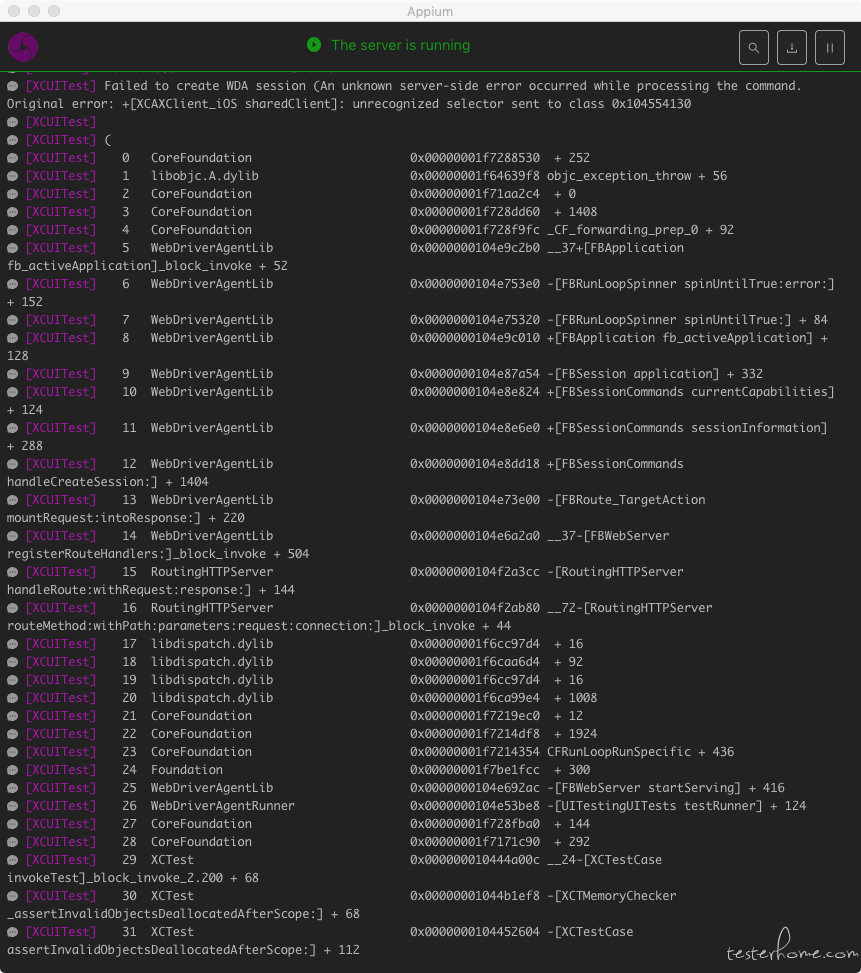Click the Appium window title text
Image resolution: width=861 pixels, height=973 pixels.
coord(430,11)
